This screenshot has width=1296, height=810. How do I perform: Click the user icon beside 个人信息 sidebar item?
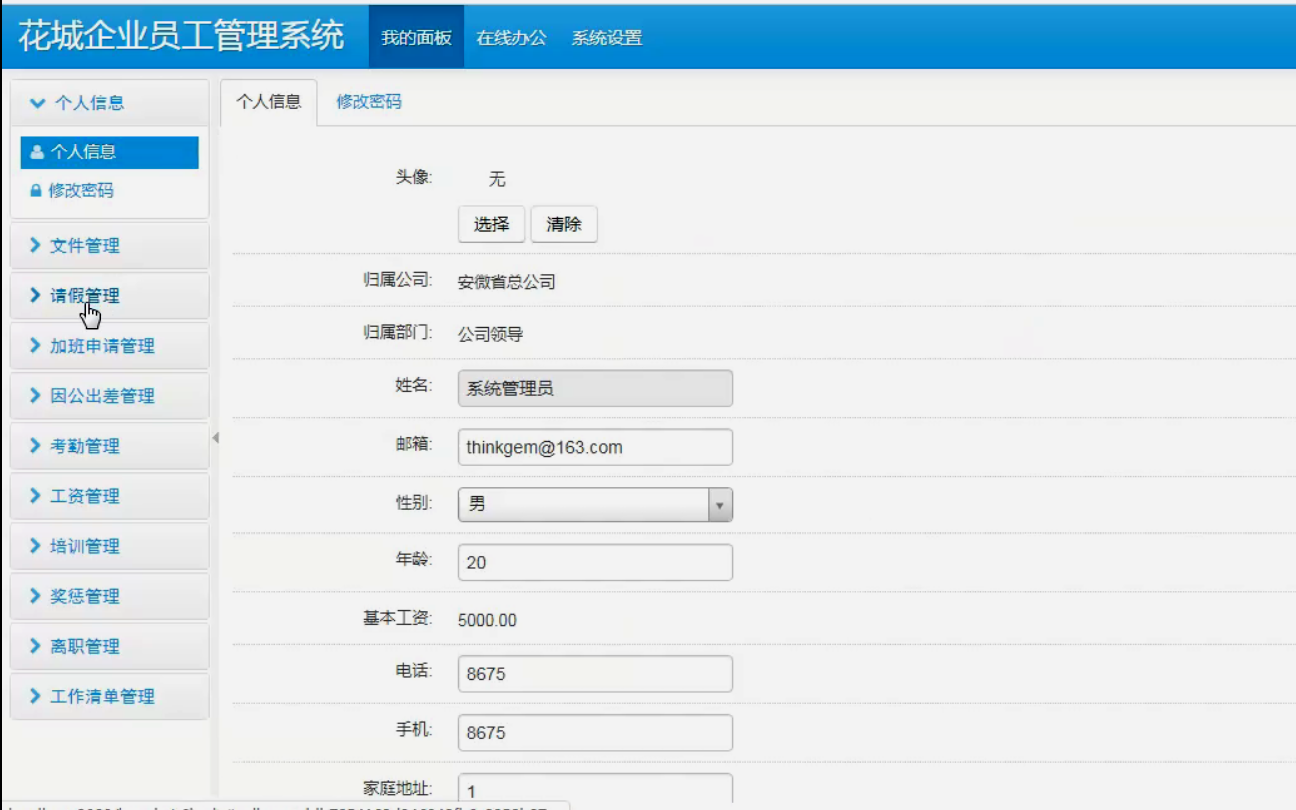coord(37,153)
